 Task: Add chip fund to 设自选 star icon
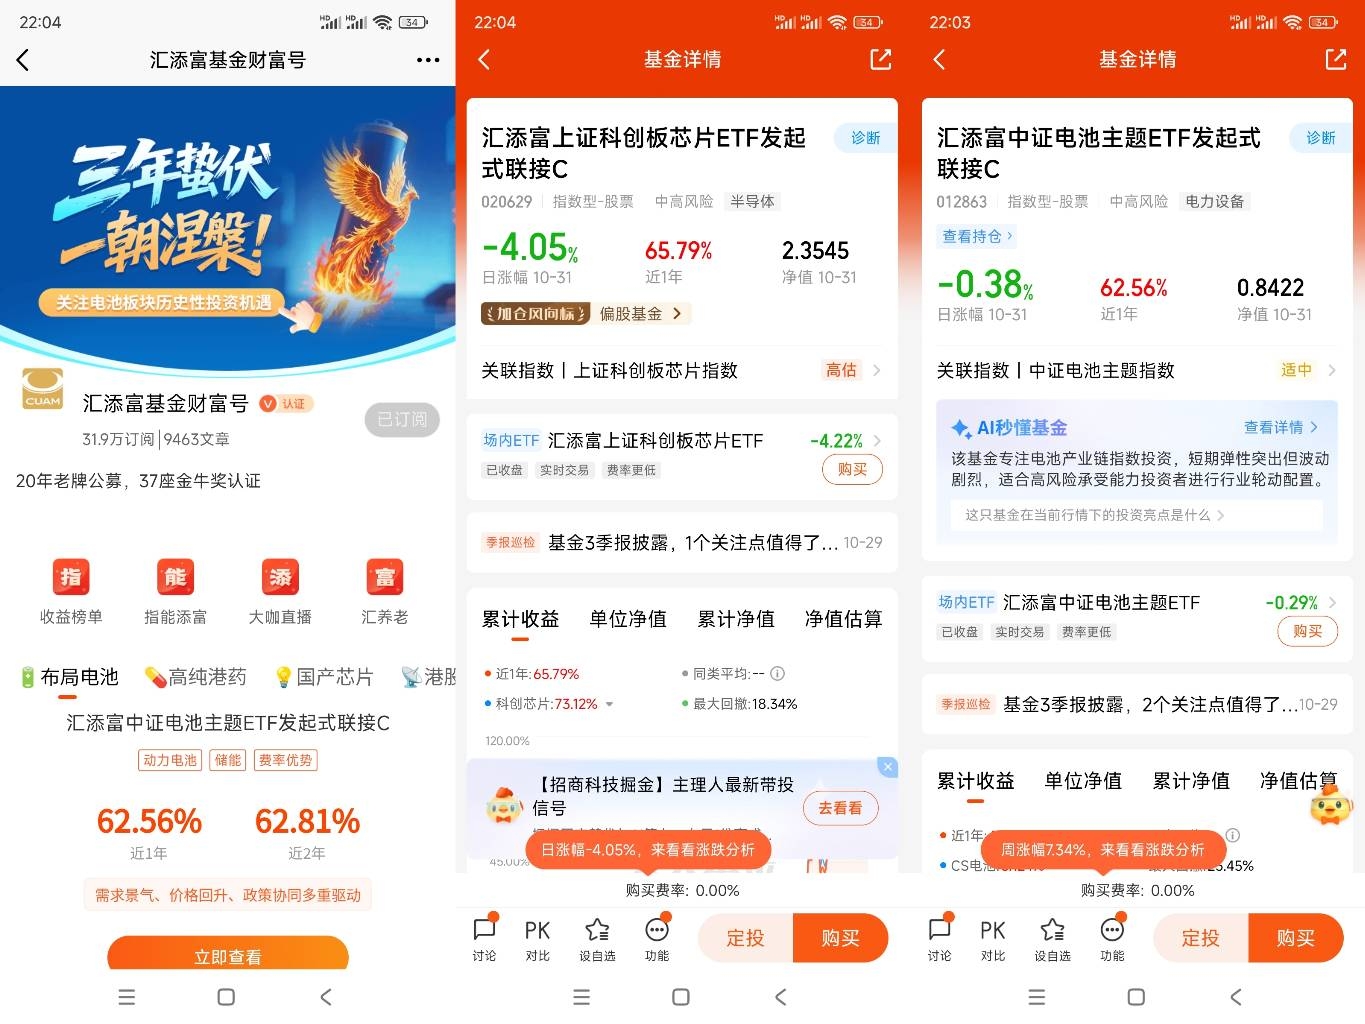[x=597, y=939]
